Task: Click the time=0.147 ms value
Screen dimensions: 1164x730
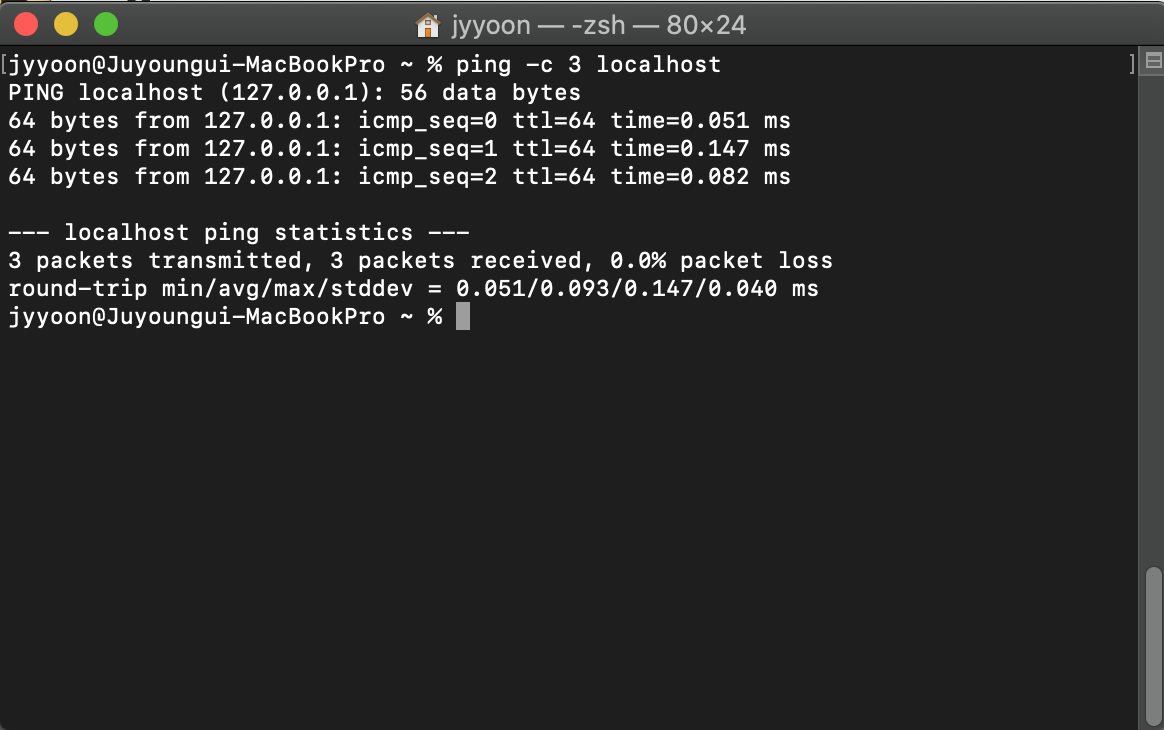Action: pyautogui.click(x=700, y=149)
